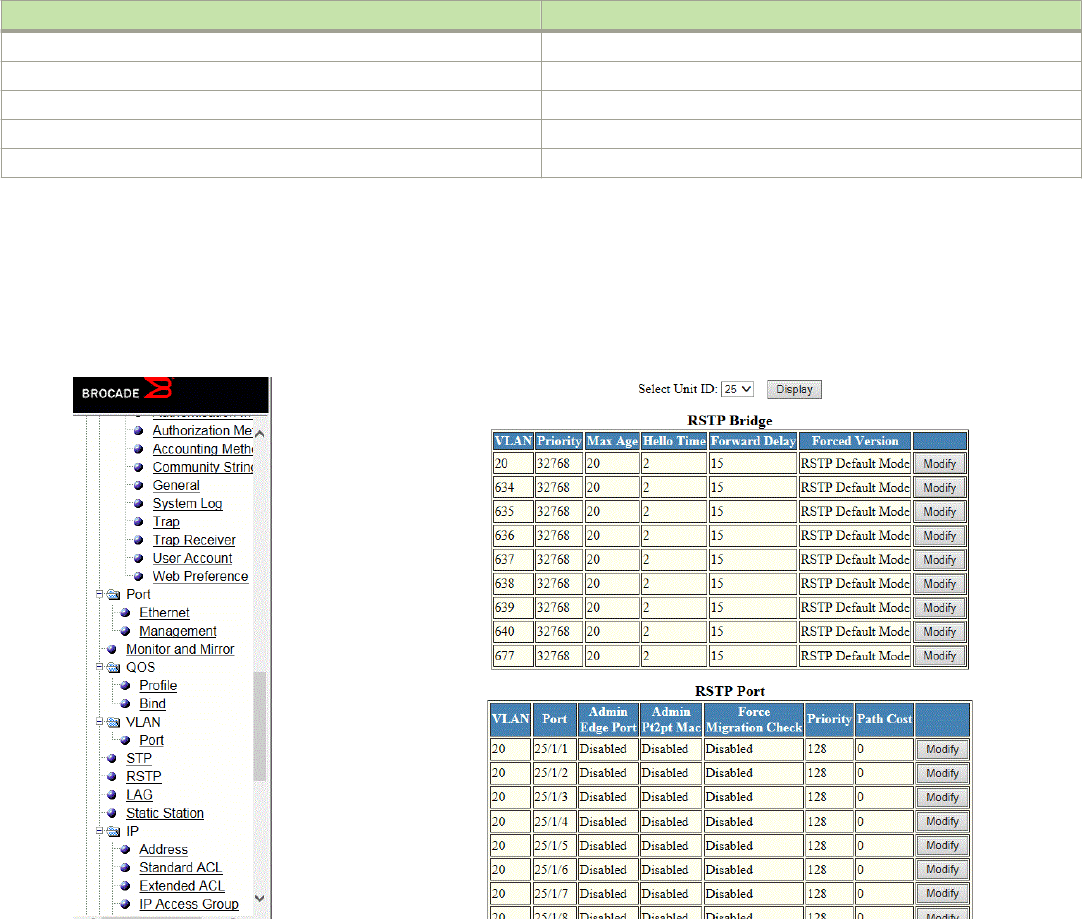This screenshot has height=919, width=1082.
Task: Open the QOS Bind link
Action: pos(153,704)
